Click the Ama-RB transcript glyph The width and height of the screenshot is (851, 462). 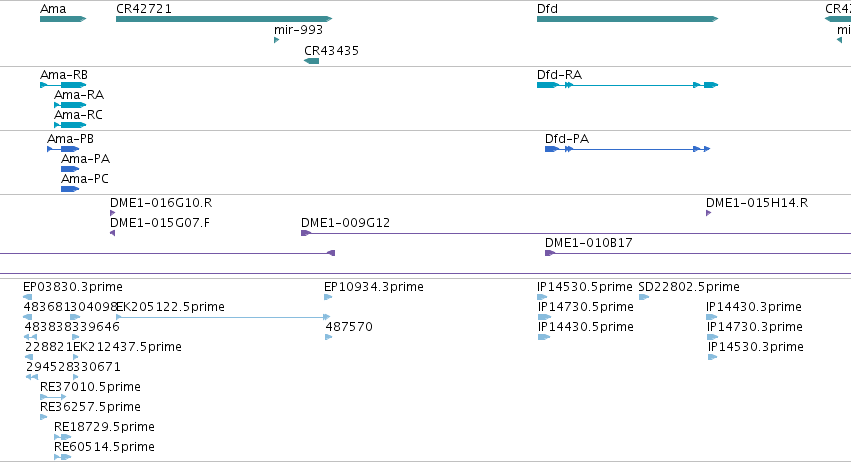[x=63, y=85]
